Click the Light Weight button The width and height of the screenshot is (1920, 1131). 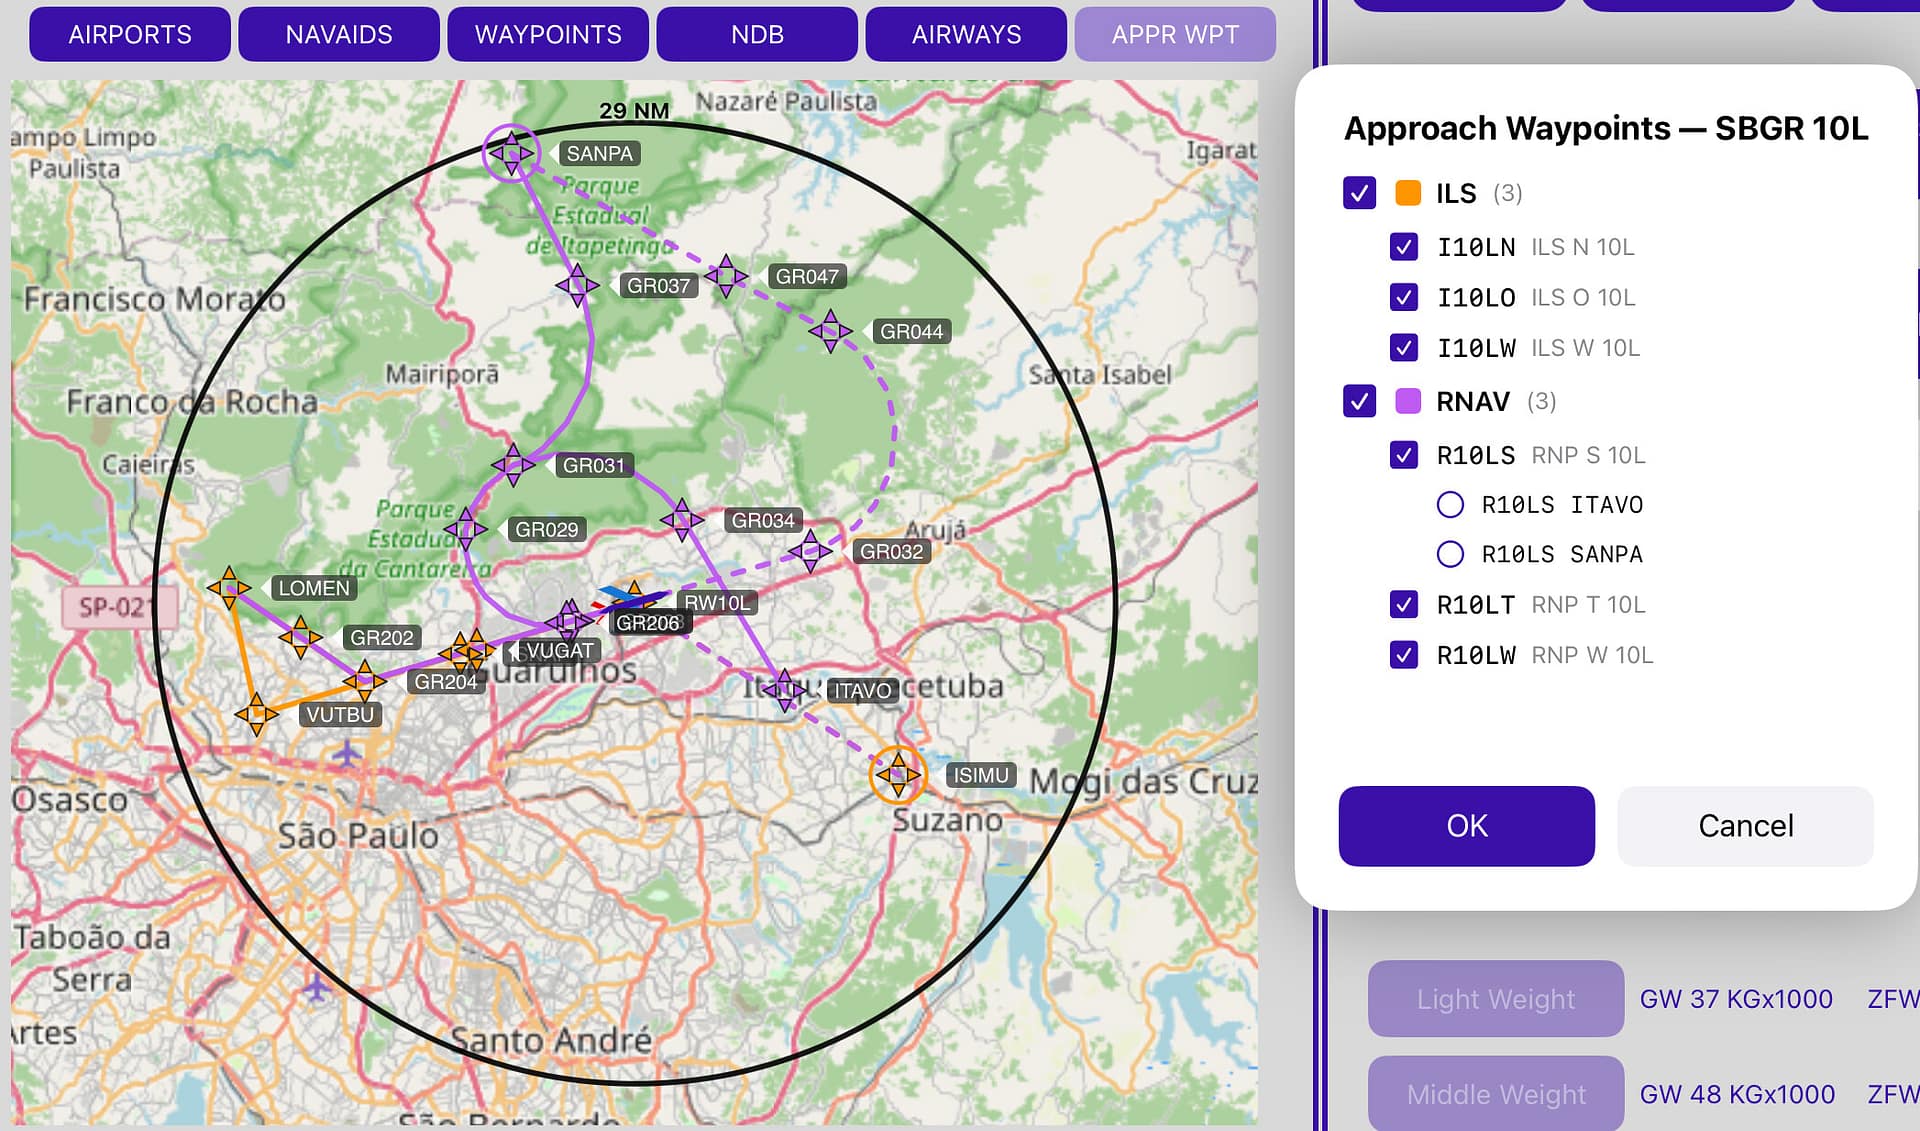click(1495, 998)
